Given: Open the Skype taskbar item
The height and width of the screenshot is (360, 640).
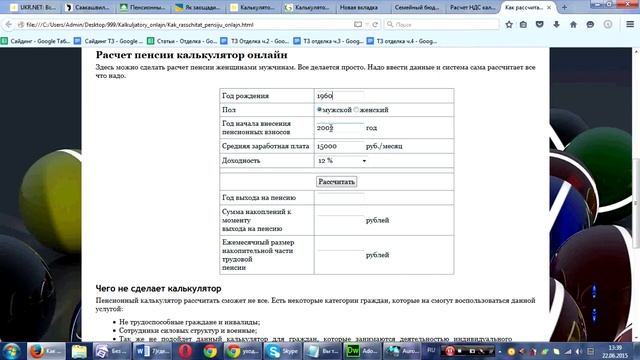Looking at the screenshot, I should [282, 351].
